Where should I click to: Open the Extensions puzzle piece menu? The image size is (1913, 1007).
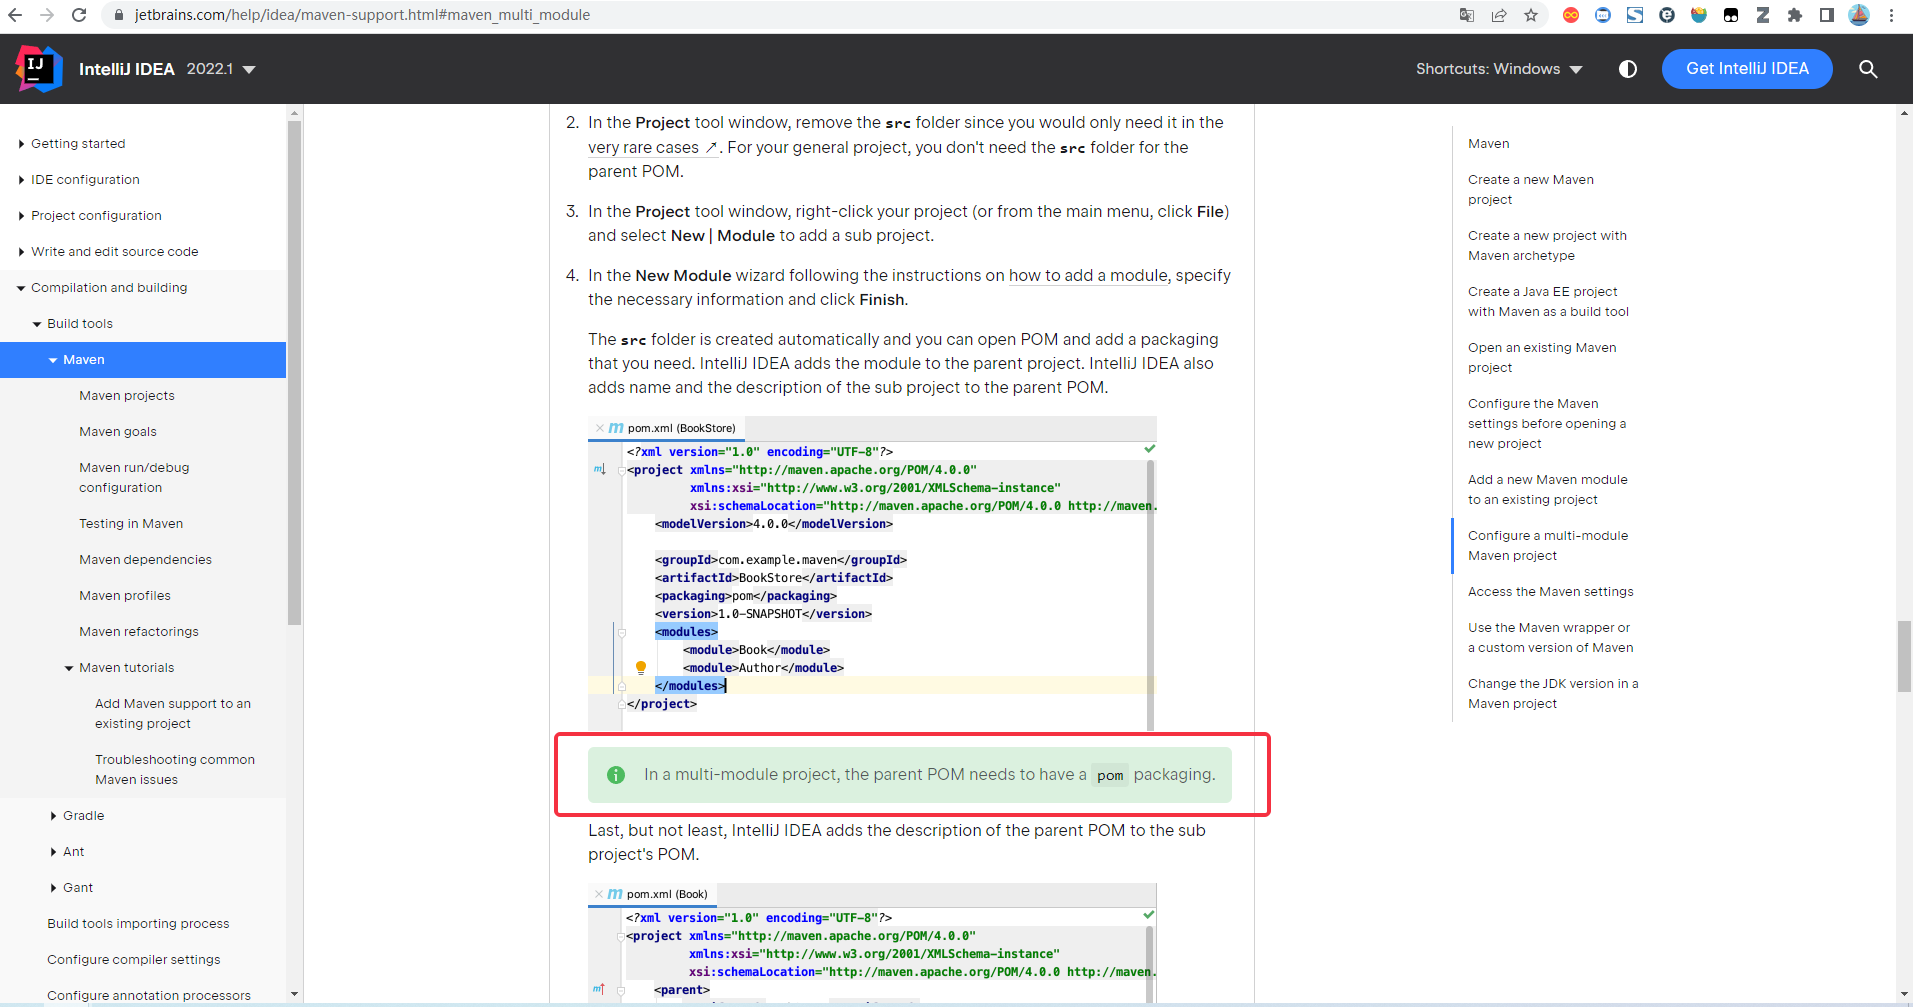1795,15
